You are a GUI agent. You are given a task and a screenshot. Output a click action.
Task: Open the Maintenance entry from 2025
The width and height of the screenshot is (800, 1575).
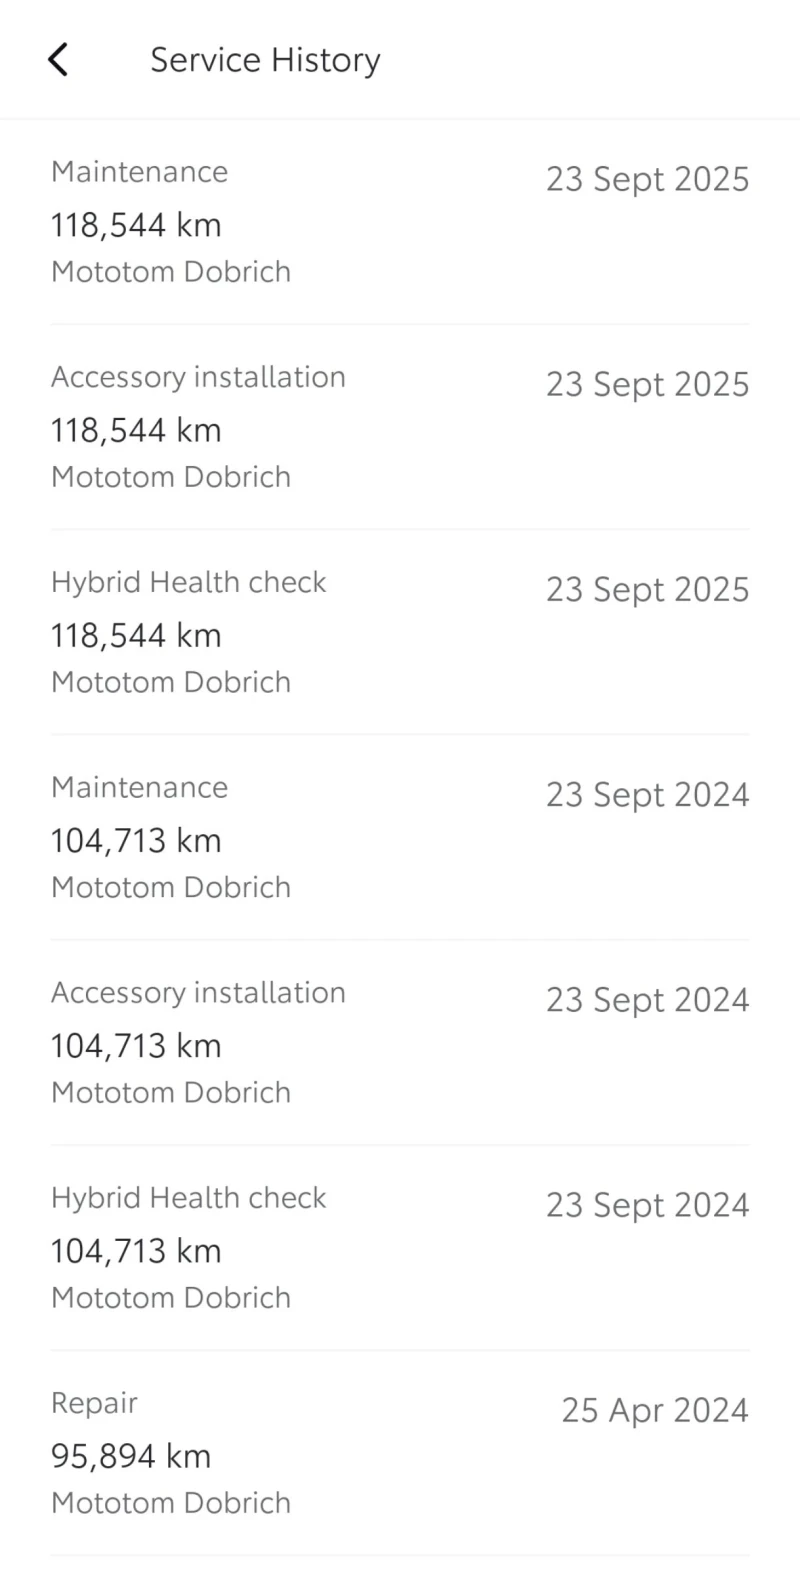tap(139, 172)
